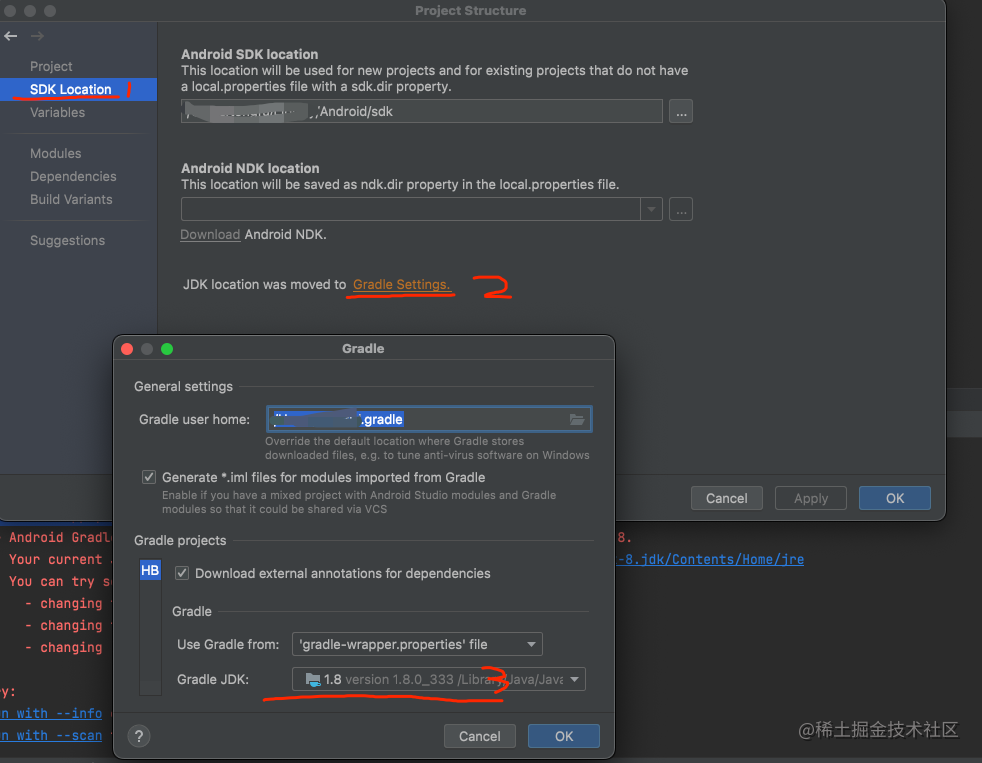Open Variables section in sidebar
The height and width of the screenshot is (763, 982).
(x=58, y=113)
